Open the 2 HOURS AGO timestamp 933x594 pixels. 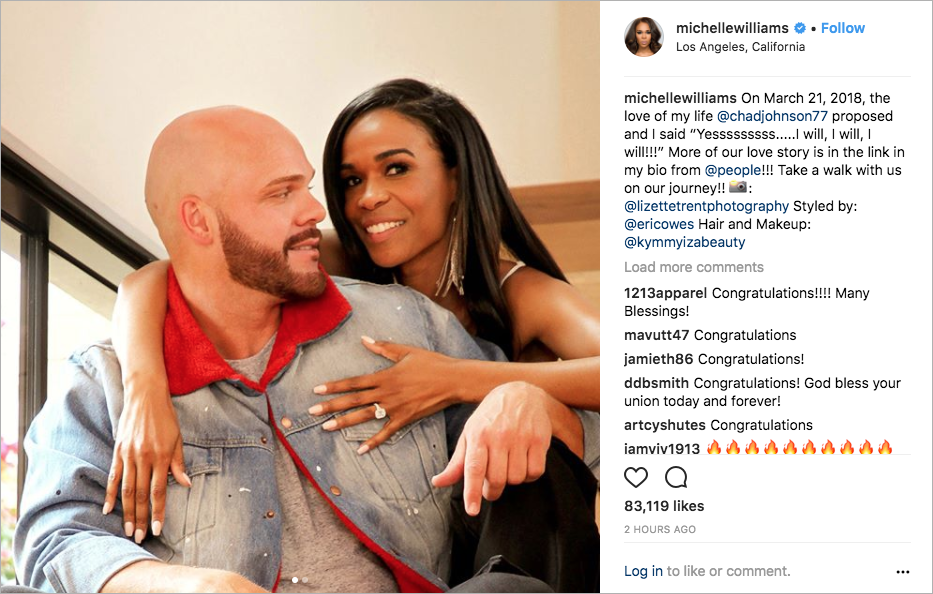click(x=660, y=529)
